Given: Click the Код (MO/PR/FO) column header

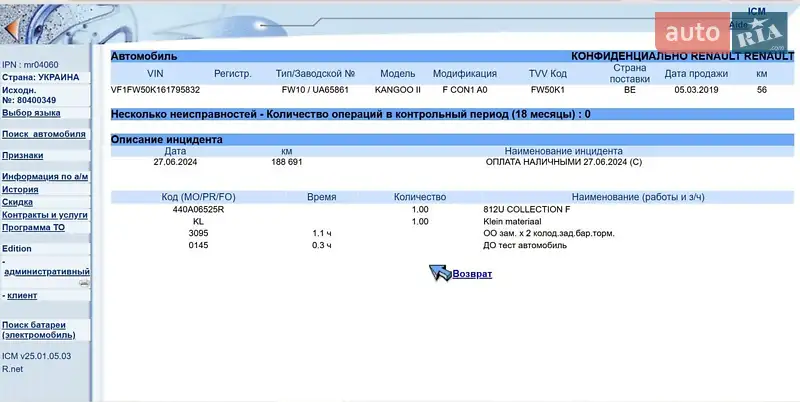Looking at the screenshot, I should click(x=198, y=197).
